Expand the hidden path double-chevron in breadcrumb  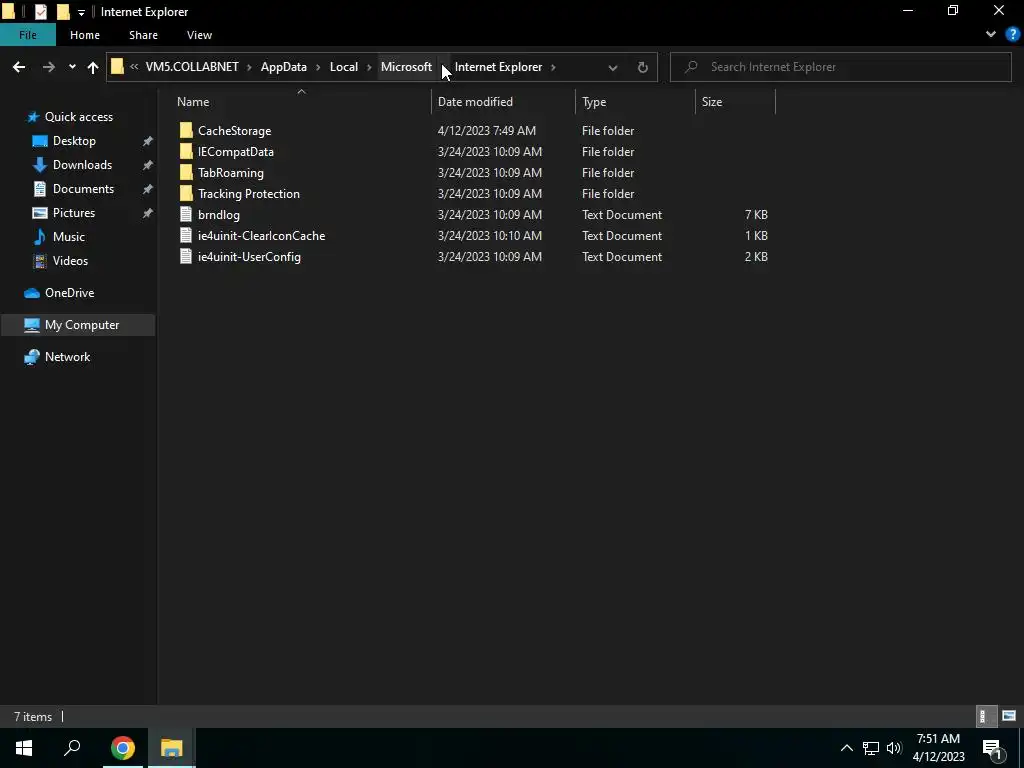[134, 67]
